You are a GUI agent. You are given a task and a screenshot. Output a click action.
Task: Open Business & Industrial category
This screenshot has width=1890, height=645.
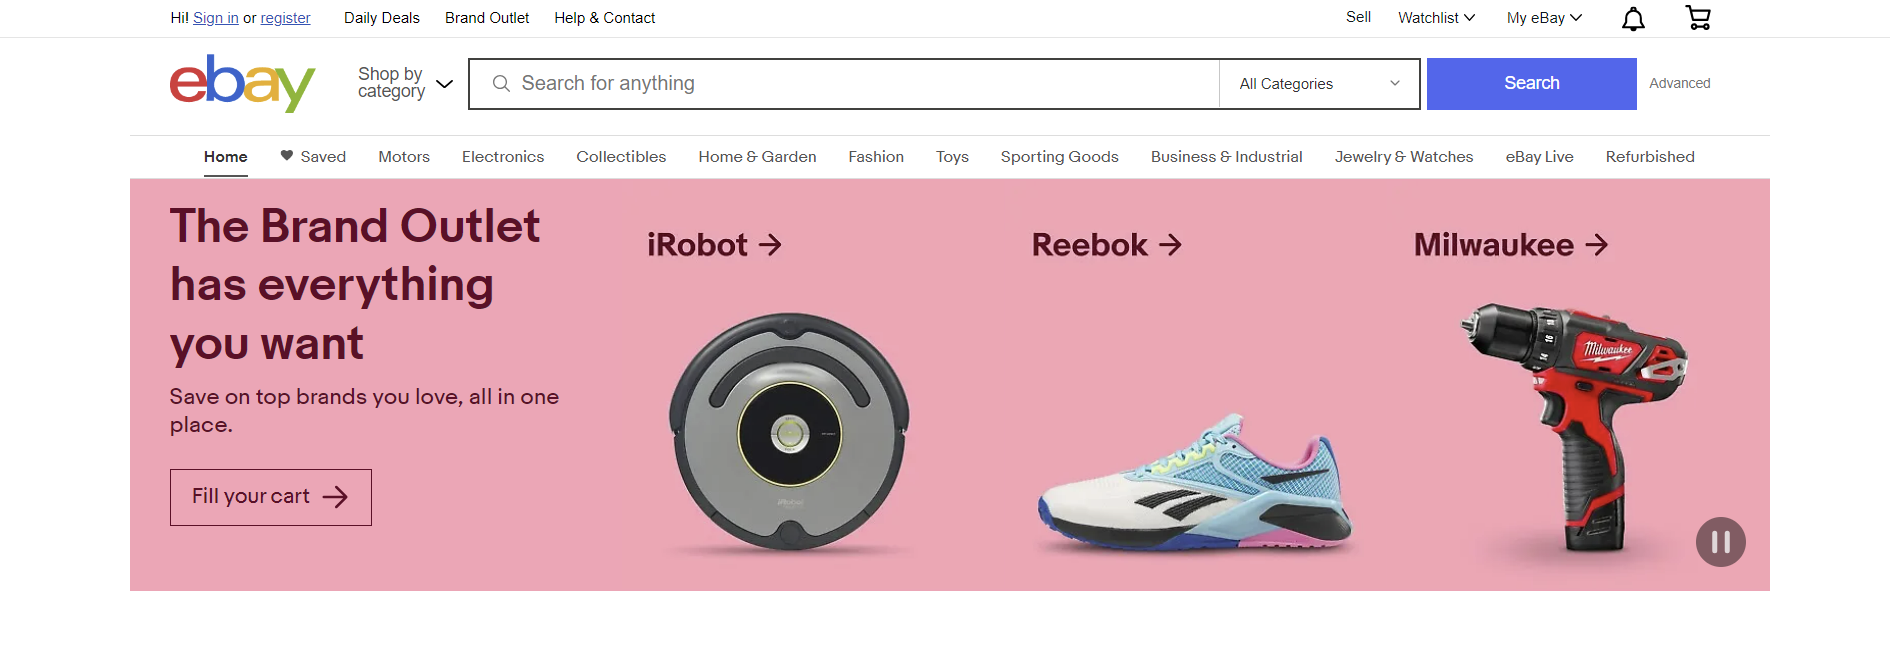(x=1226, y=157)
